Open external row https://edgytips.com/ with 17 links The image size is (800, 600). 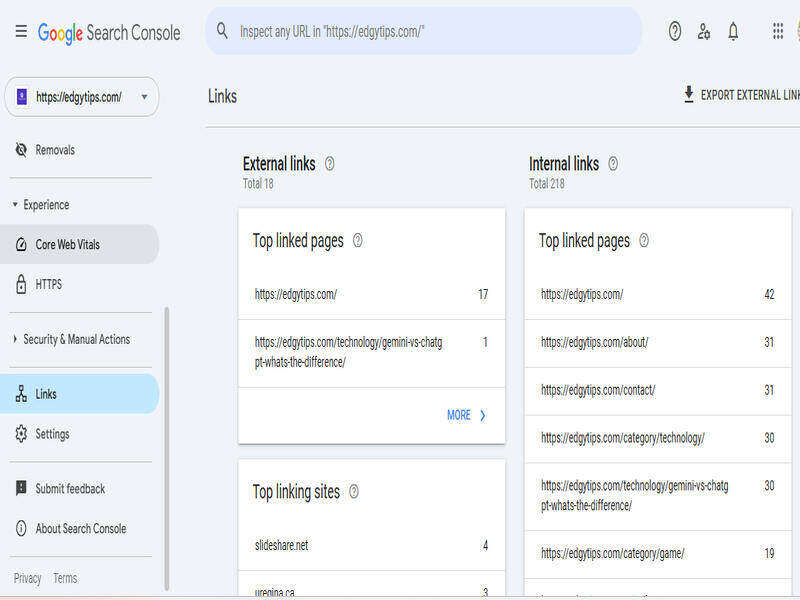point(371,295)
